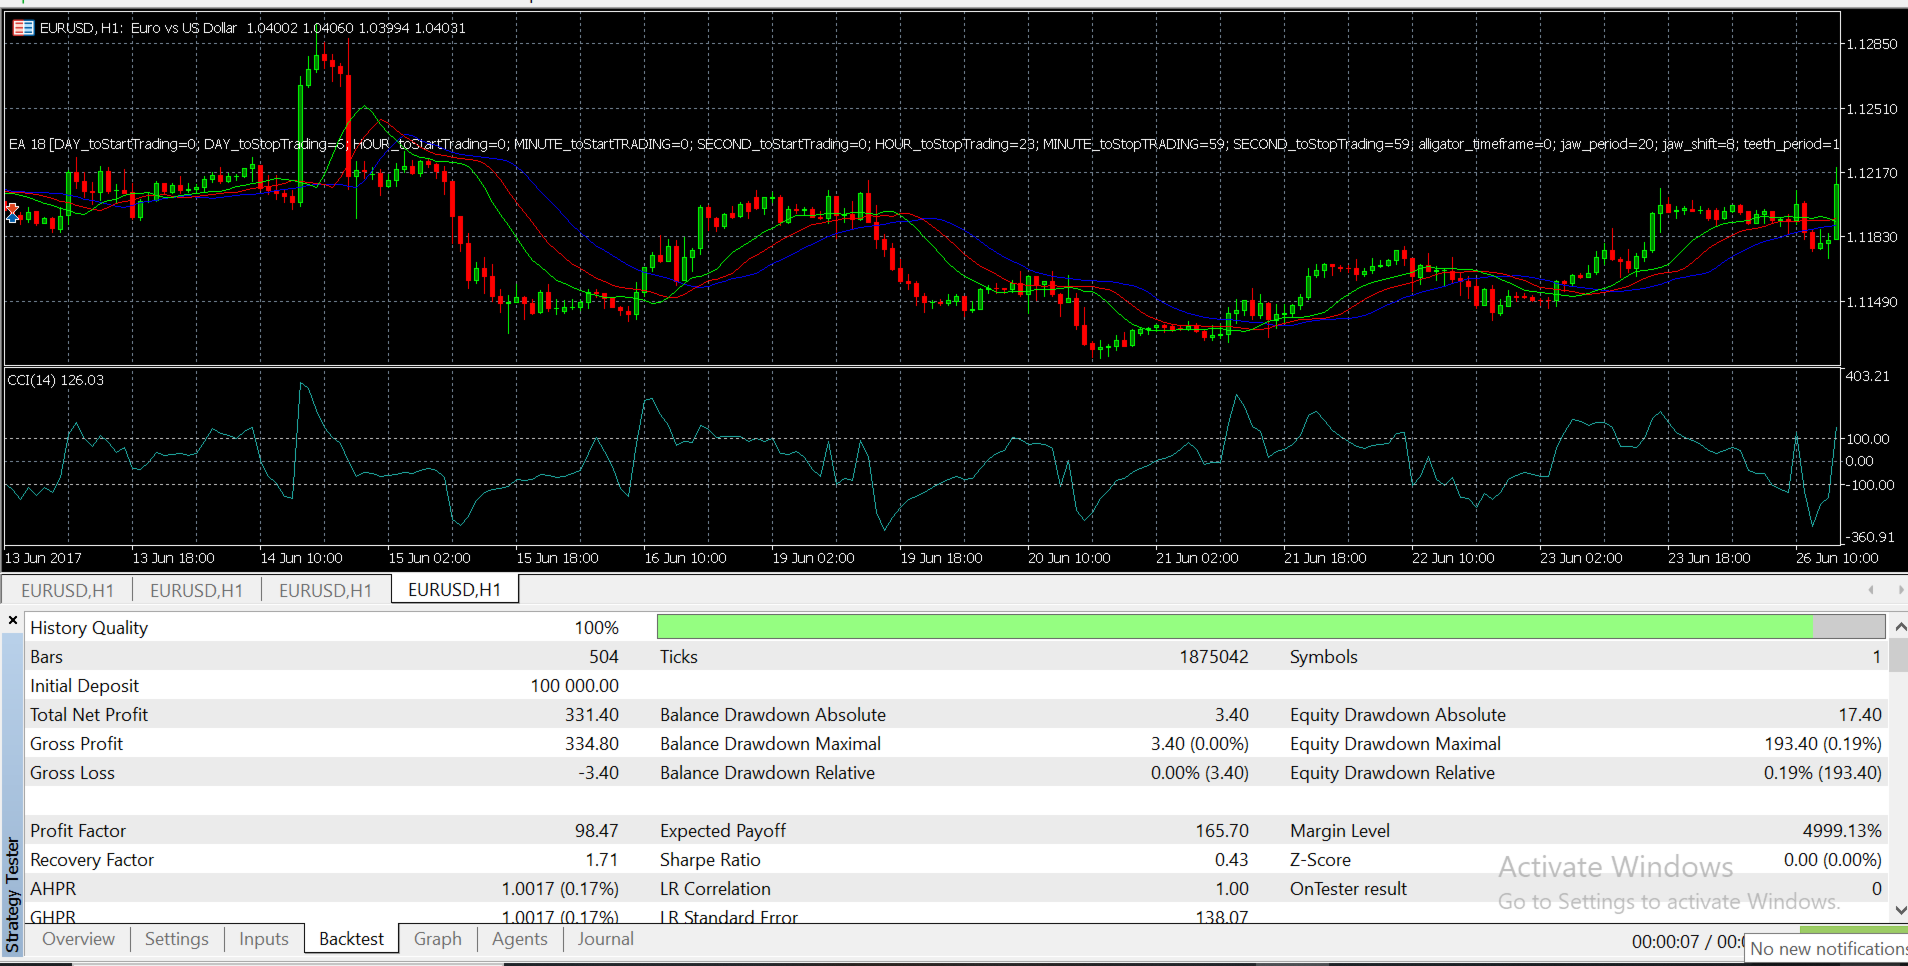Click the Recovery Factor value 1.71
The height and width of the screenshot is (966, 1908).
[602, 860]
